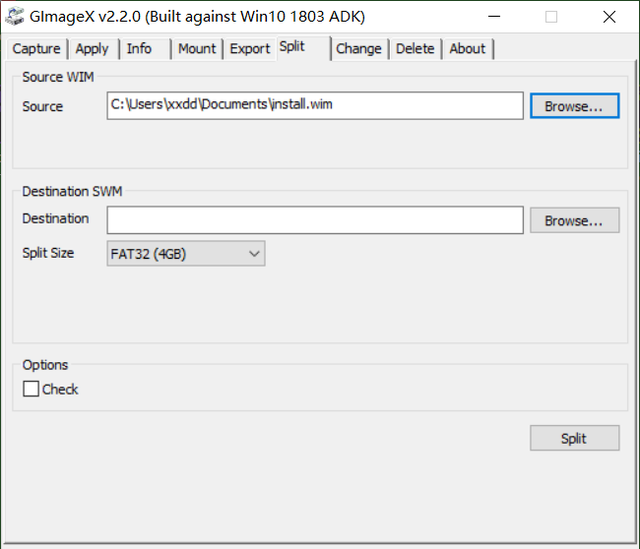Image resolution: width=640 pixels, height=549 pixels.
Task: Click the Split button
Action: tap(575, 438)
